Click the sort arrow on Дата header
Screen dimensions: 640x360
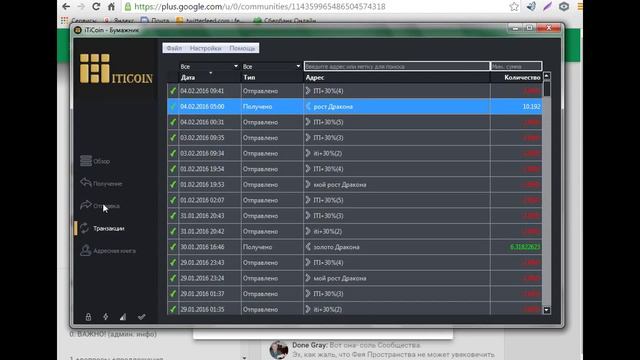[211, 73]
